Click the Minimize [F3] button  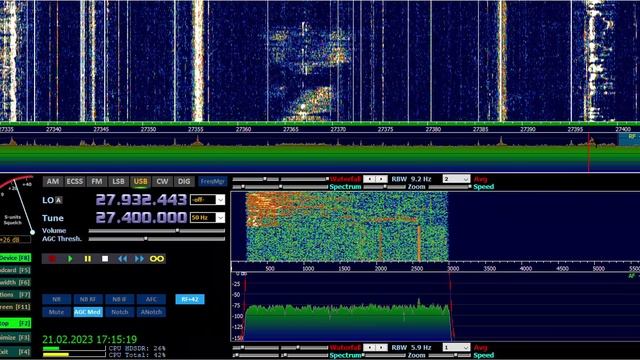(x=15, y=338)
